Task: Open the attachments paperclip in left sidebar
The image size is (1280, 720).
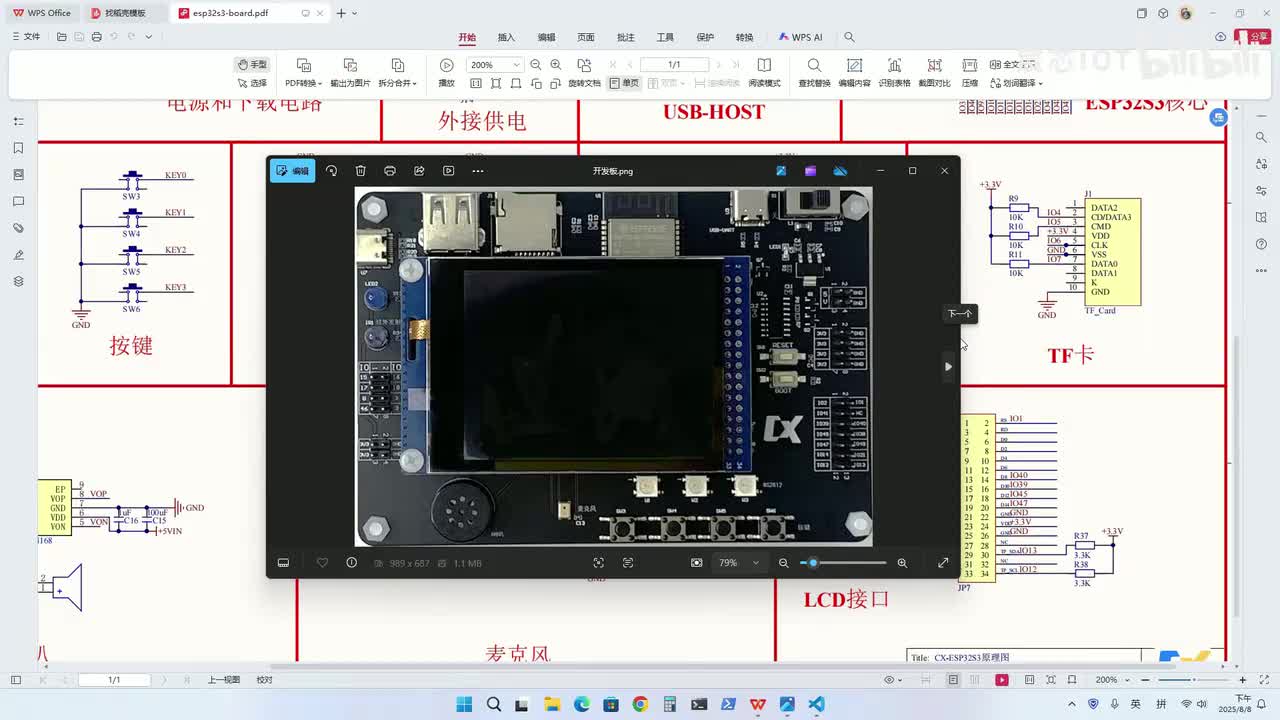Action: pos(18,228)
